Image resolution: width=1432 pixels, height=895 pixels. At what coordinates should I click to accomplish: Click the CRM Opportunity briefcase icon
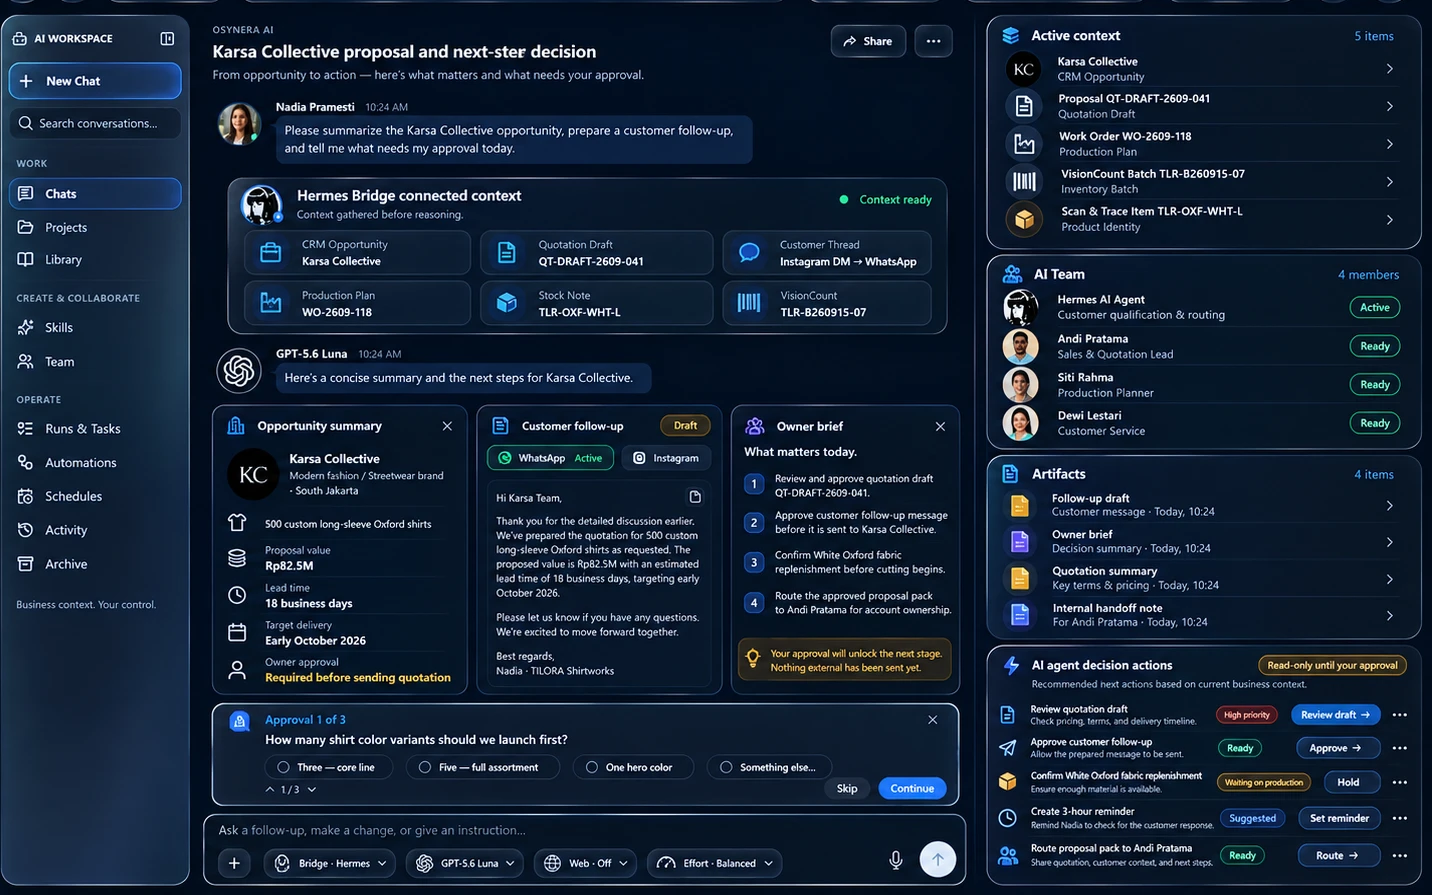[x=271, y=253]
